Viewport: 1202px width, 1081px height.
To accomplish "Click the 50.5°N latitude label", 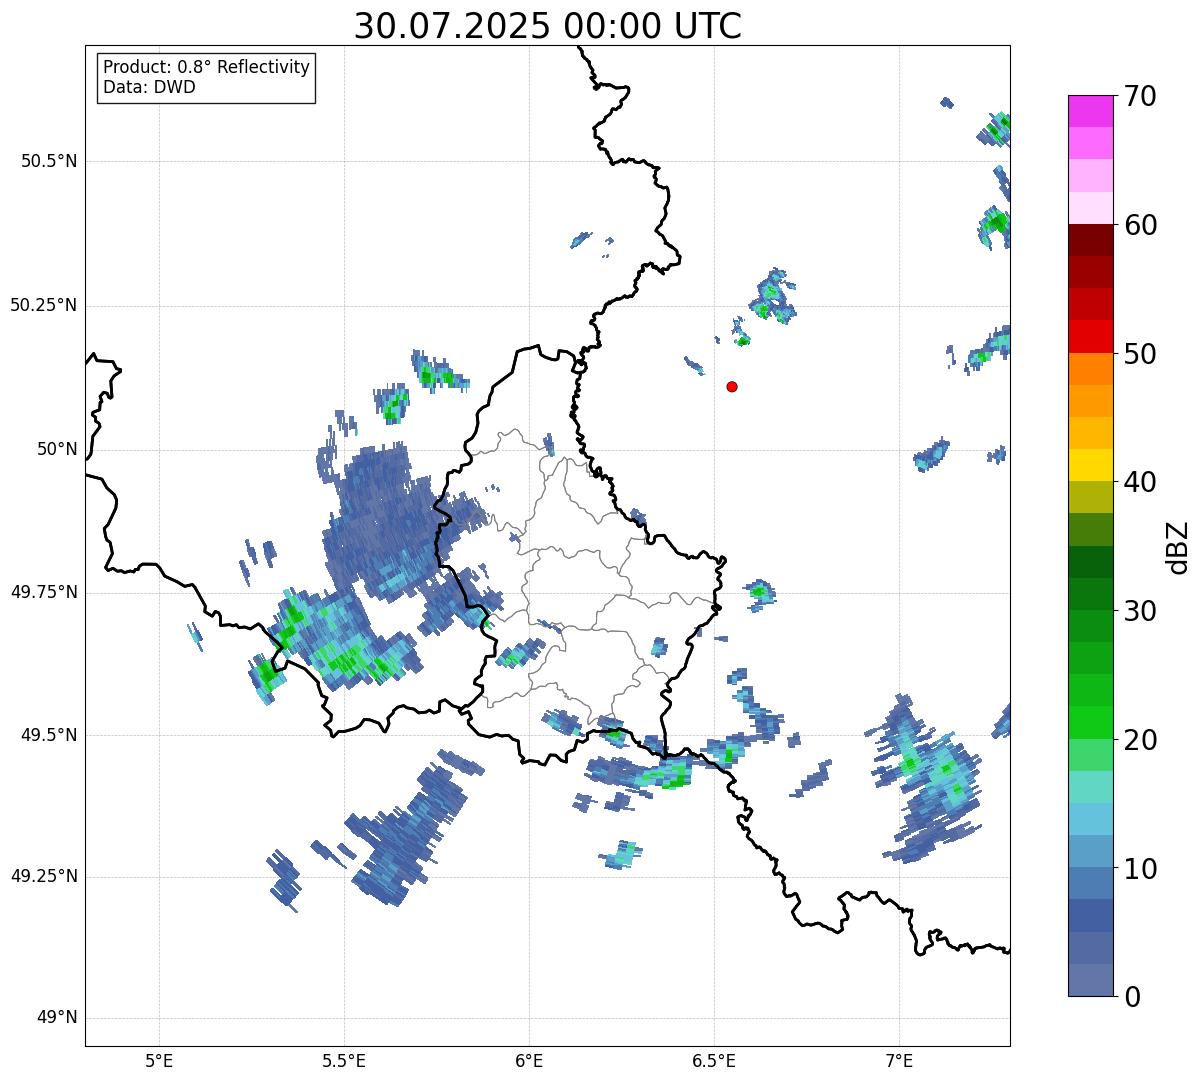I will 49,161.
